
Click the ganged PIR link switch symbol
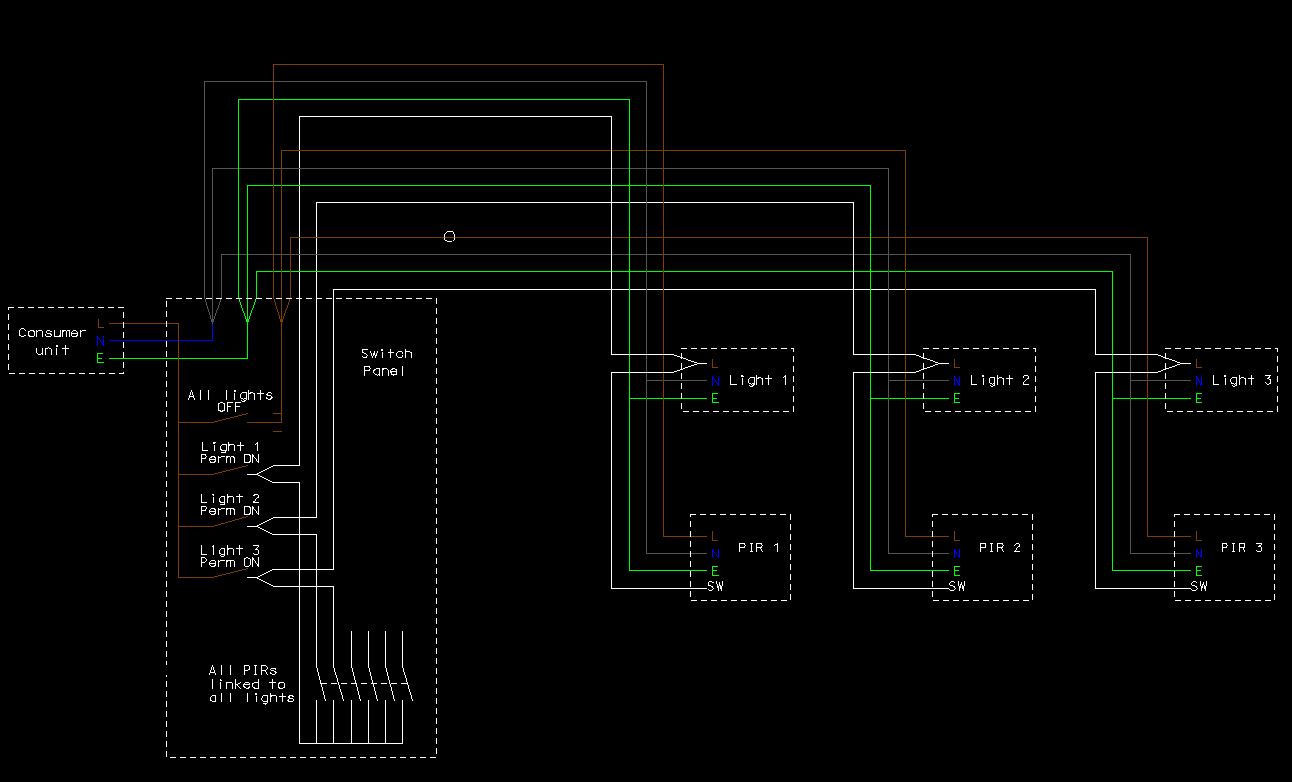coord(362,688)
